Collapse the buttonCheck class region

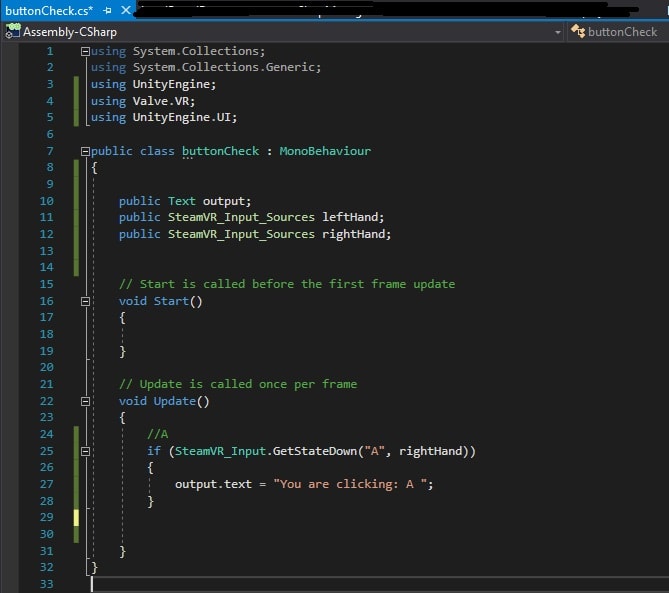85,151
